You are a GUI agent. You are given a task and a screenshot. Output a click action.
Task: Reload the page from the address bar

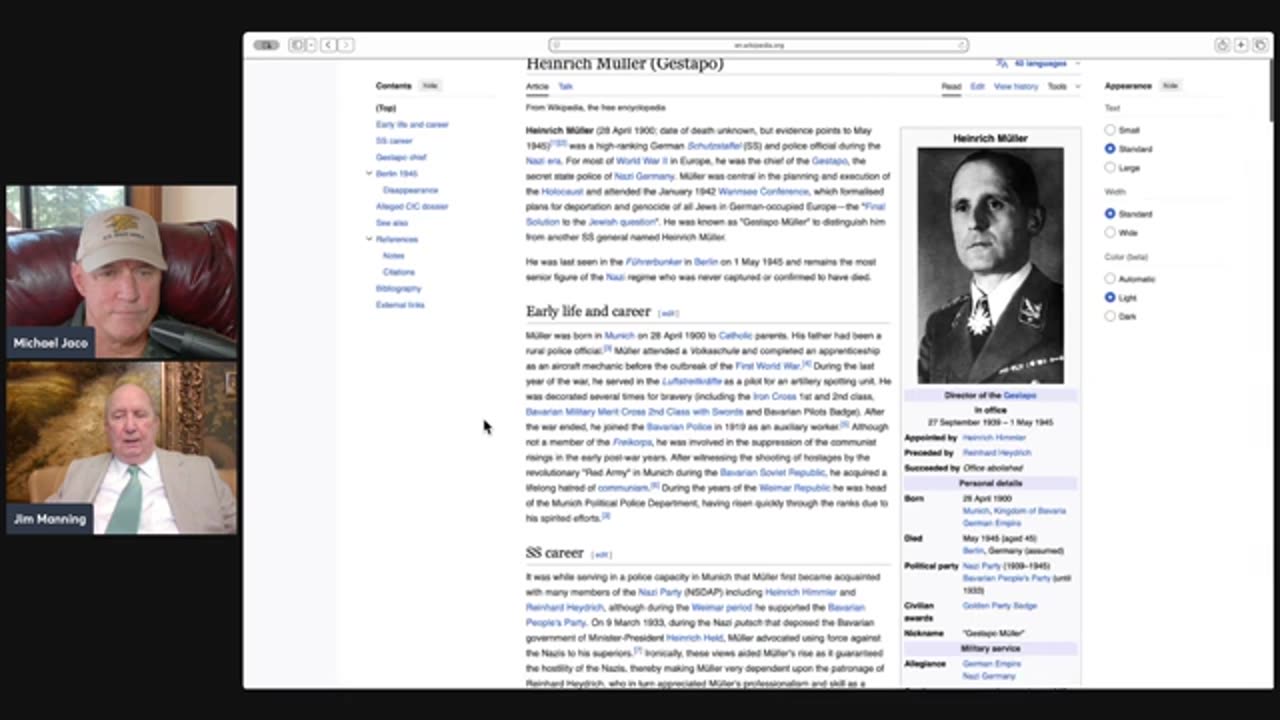962,45
